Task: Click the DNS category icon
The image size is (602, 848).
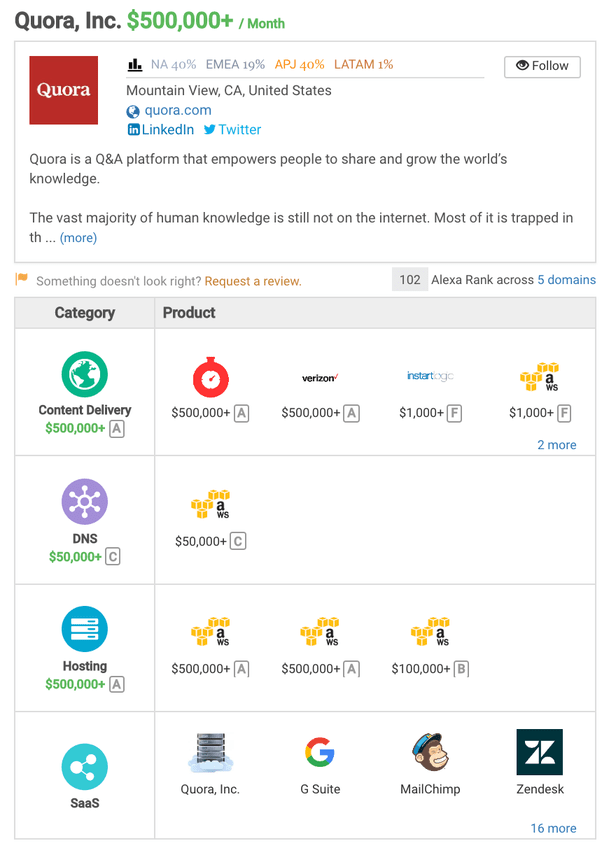Action: (84, 502)
